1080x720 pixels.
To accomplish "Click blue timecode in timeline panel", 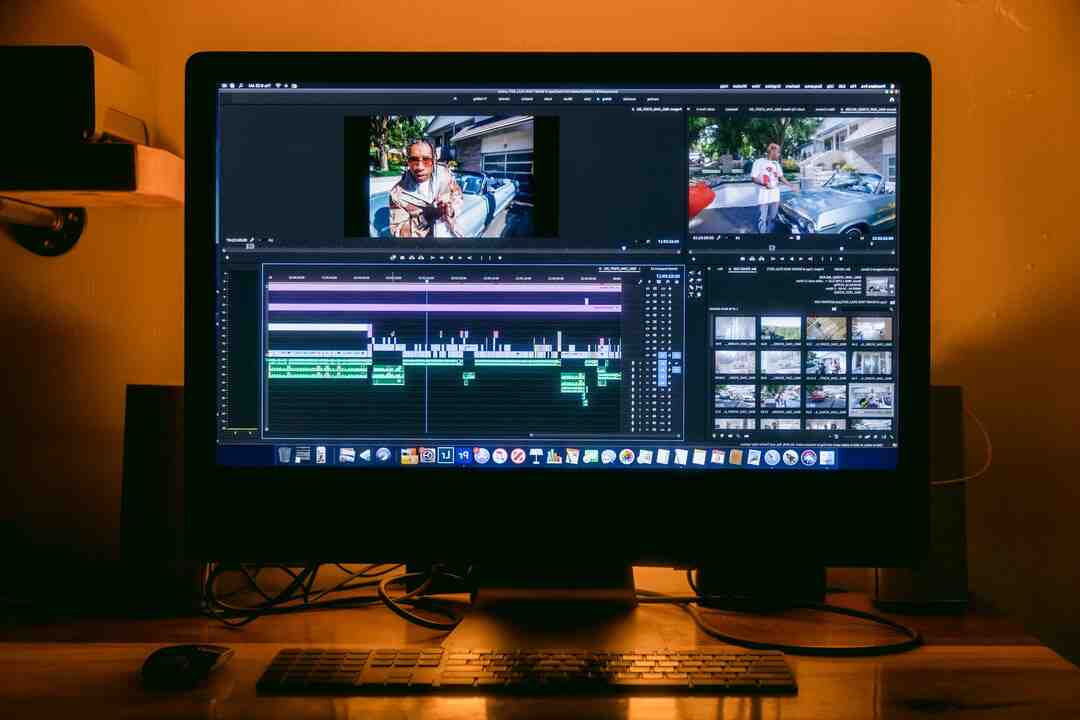I will click(669, 276).
